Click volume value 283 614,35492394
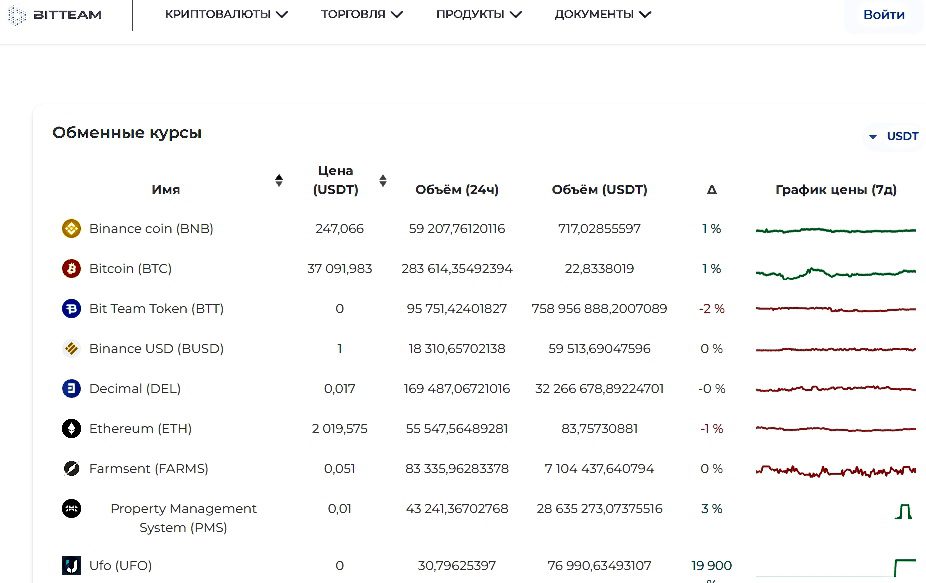This screenshot has width=926, height=583. (x=457, y=268)
